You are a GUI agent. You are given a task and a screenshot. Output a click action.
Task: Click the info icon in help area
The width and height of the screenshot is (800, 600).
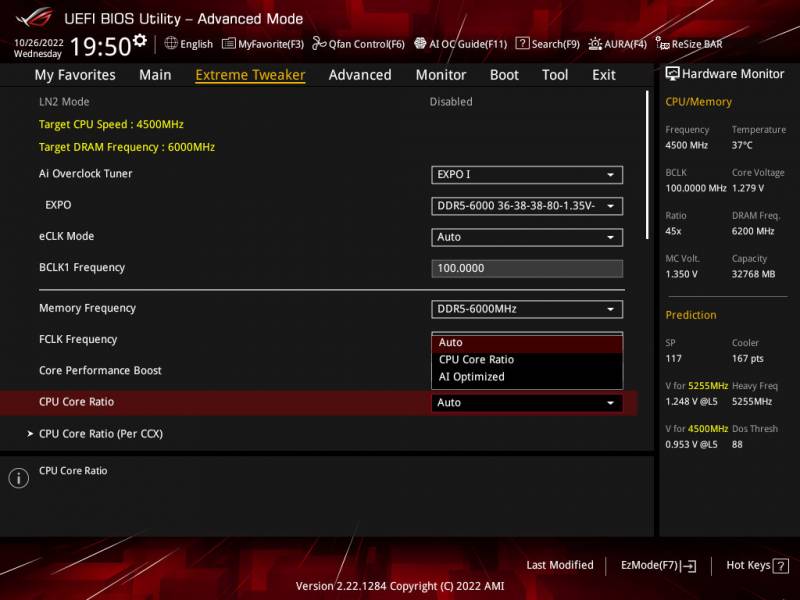[x=19, y=478]
